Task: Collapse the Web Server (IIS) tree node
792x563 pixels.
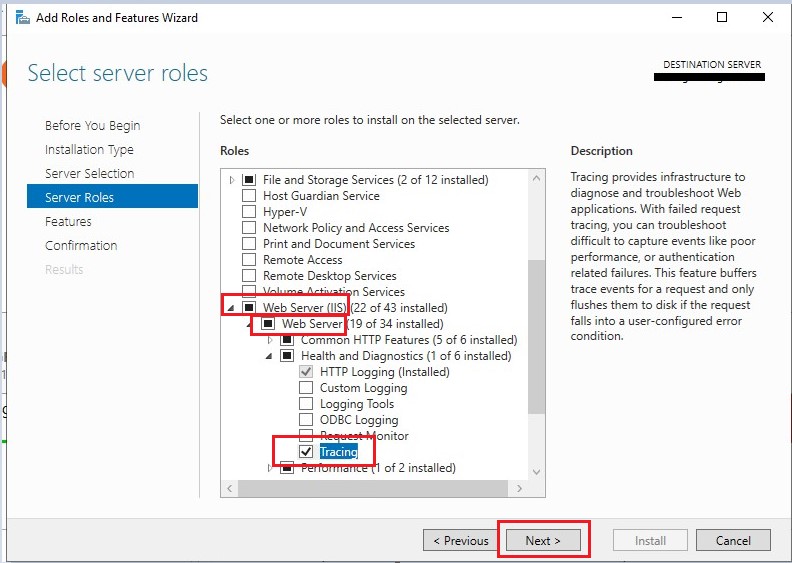Action: pos(232,308)
